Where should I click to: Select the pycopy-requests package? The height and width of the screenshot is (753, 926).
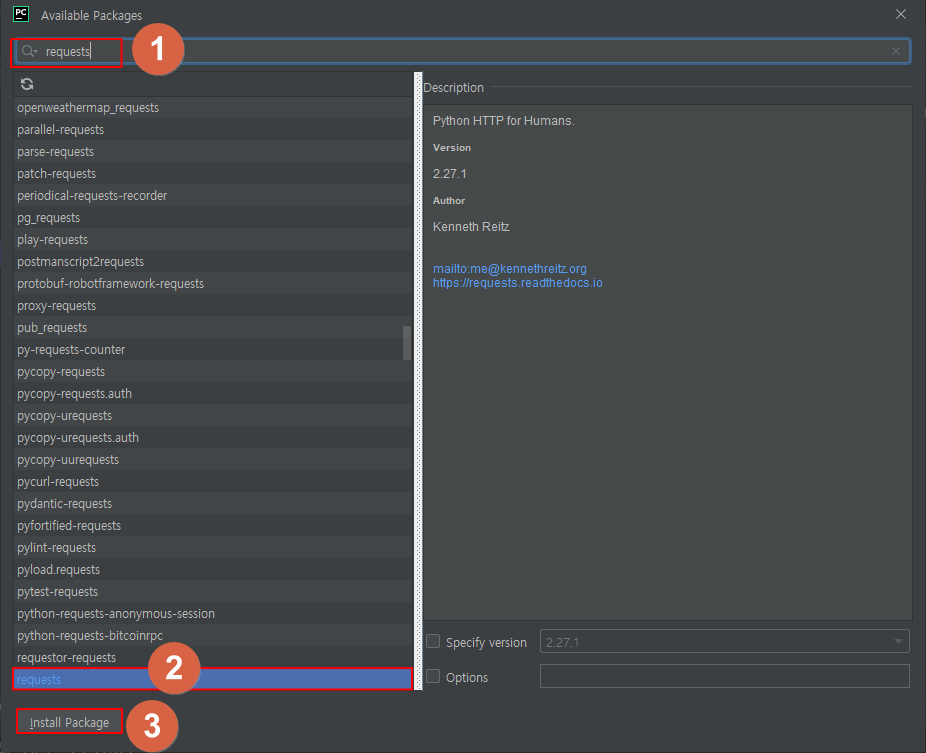[x=213, y=371]
